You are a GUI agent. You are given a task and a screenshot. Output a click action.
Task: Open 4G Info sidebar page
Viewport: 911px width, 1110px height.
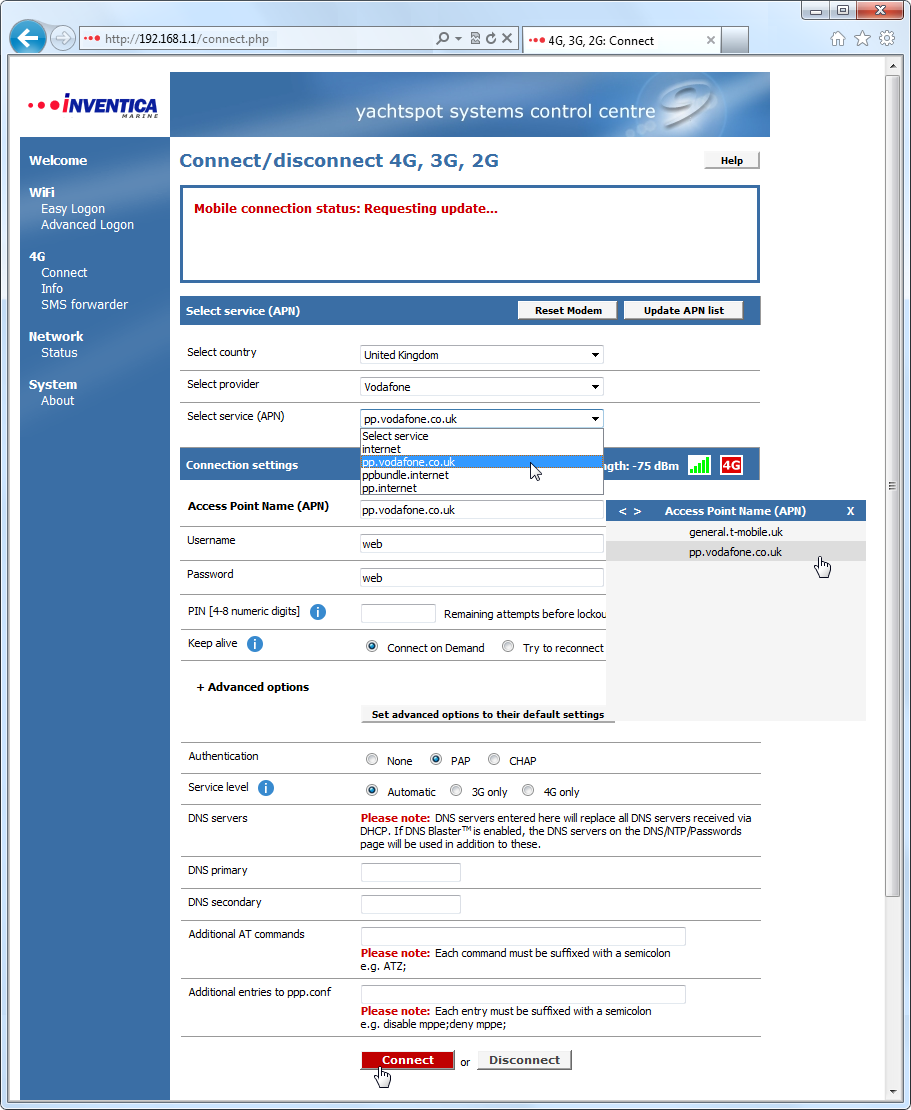tap(52, 289)
